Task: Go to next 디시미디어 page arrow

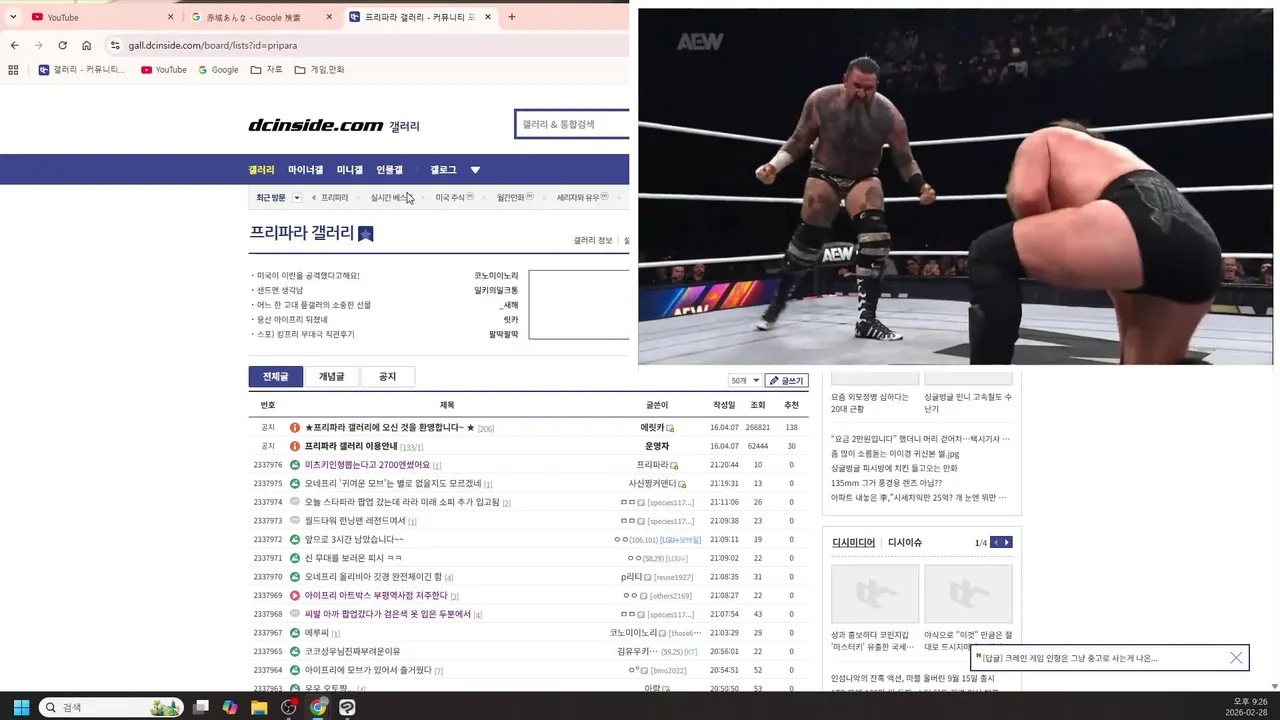Action: (x=1007, y=542)
